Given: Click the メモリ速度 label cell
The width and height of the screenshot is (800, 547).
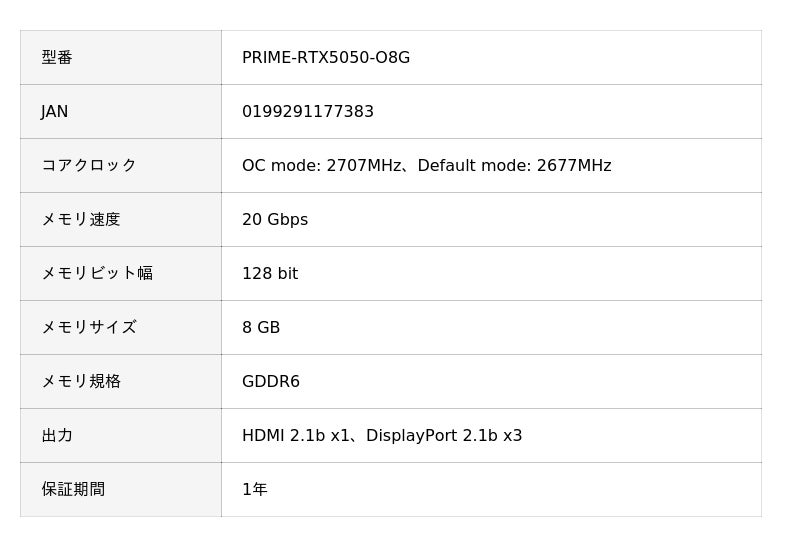Looking at the screenshot, I should click(x=80, y=220).
